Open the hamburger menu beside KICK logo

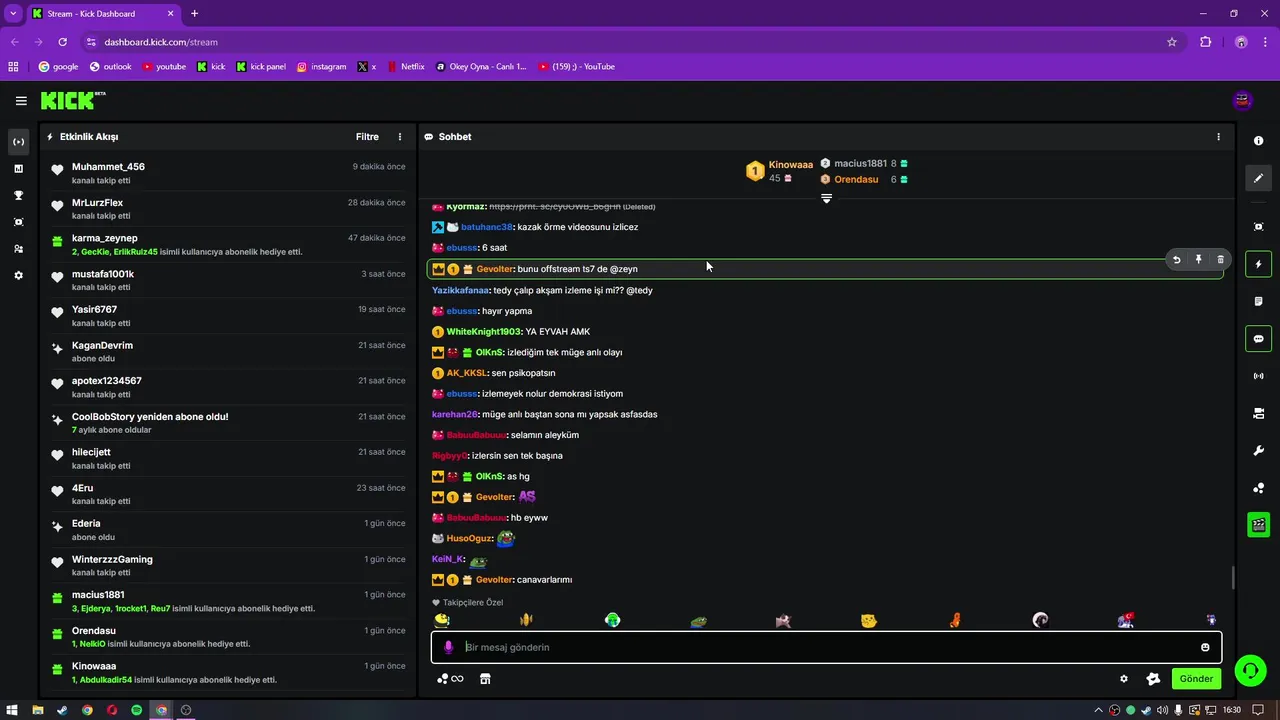(21, 101)
